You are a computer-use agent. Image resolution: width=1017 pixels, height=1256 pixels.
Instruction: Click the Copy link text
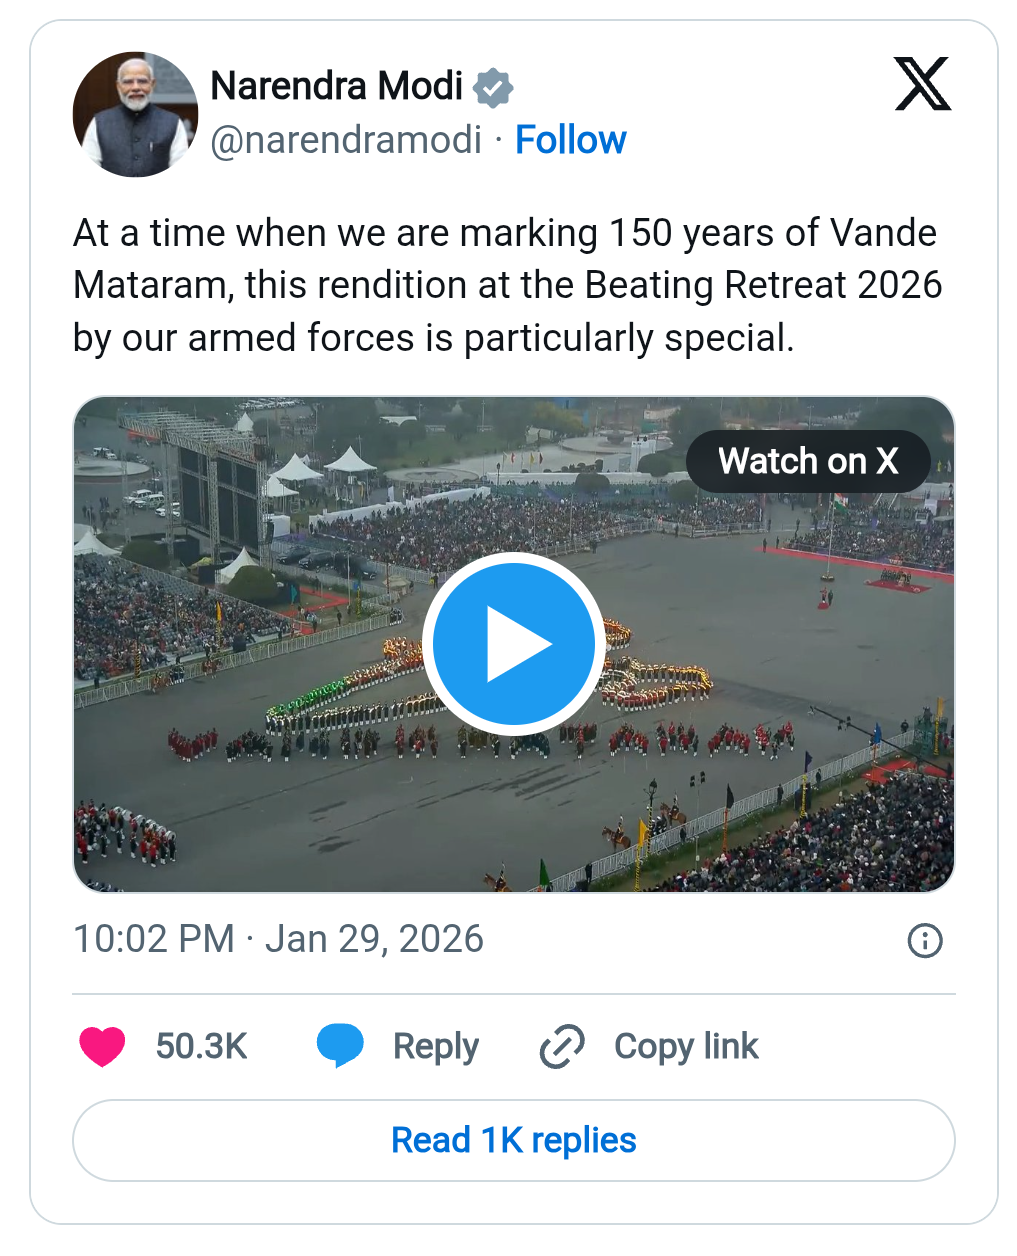click(x=686, y=1046)
